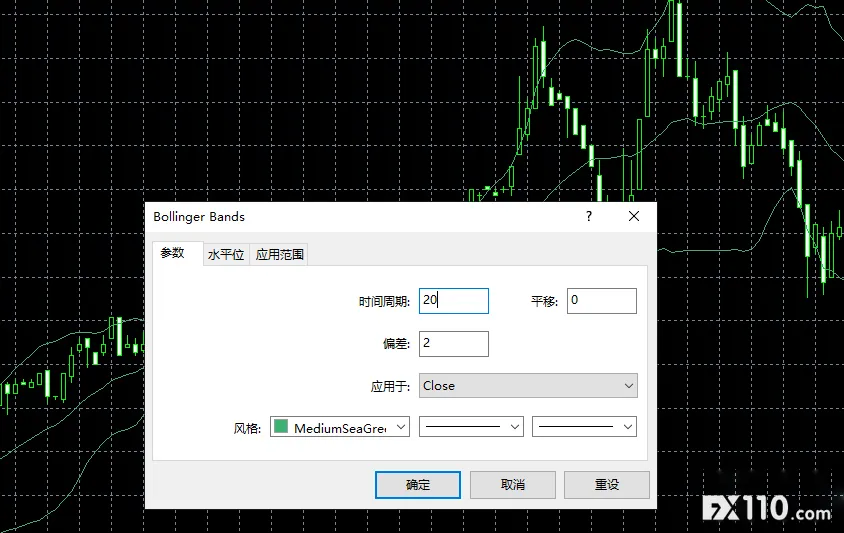844x533 pixels.
Task: Switch to the 参数 tab
Action: coord(173,253)
